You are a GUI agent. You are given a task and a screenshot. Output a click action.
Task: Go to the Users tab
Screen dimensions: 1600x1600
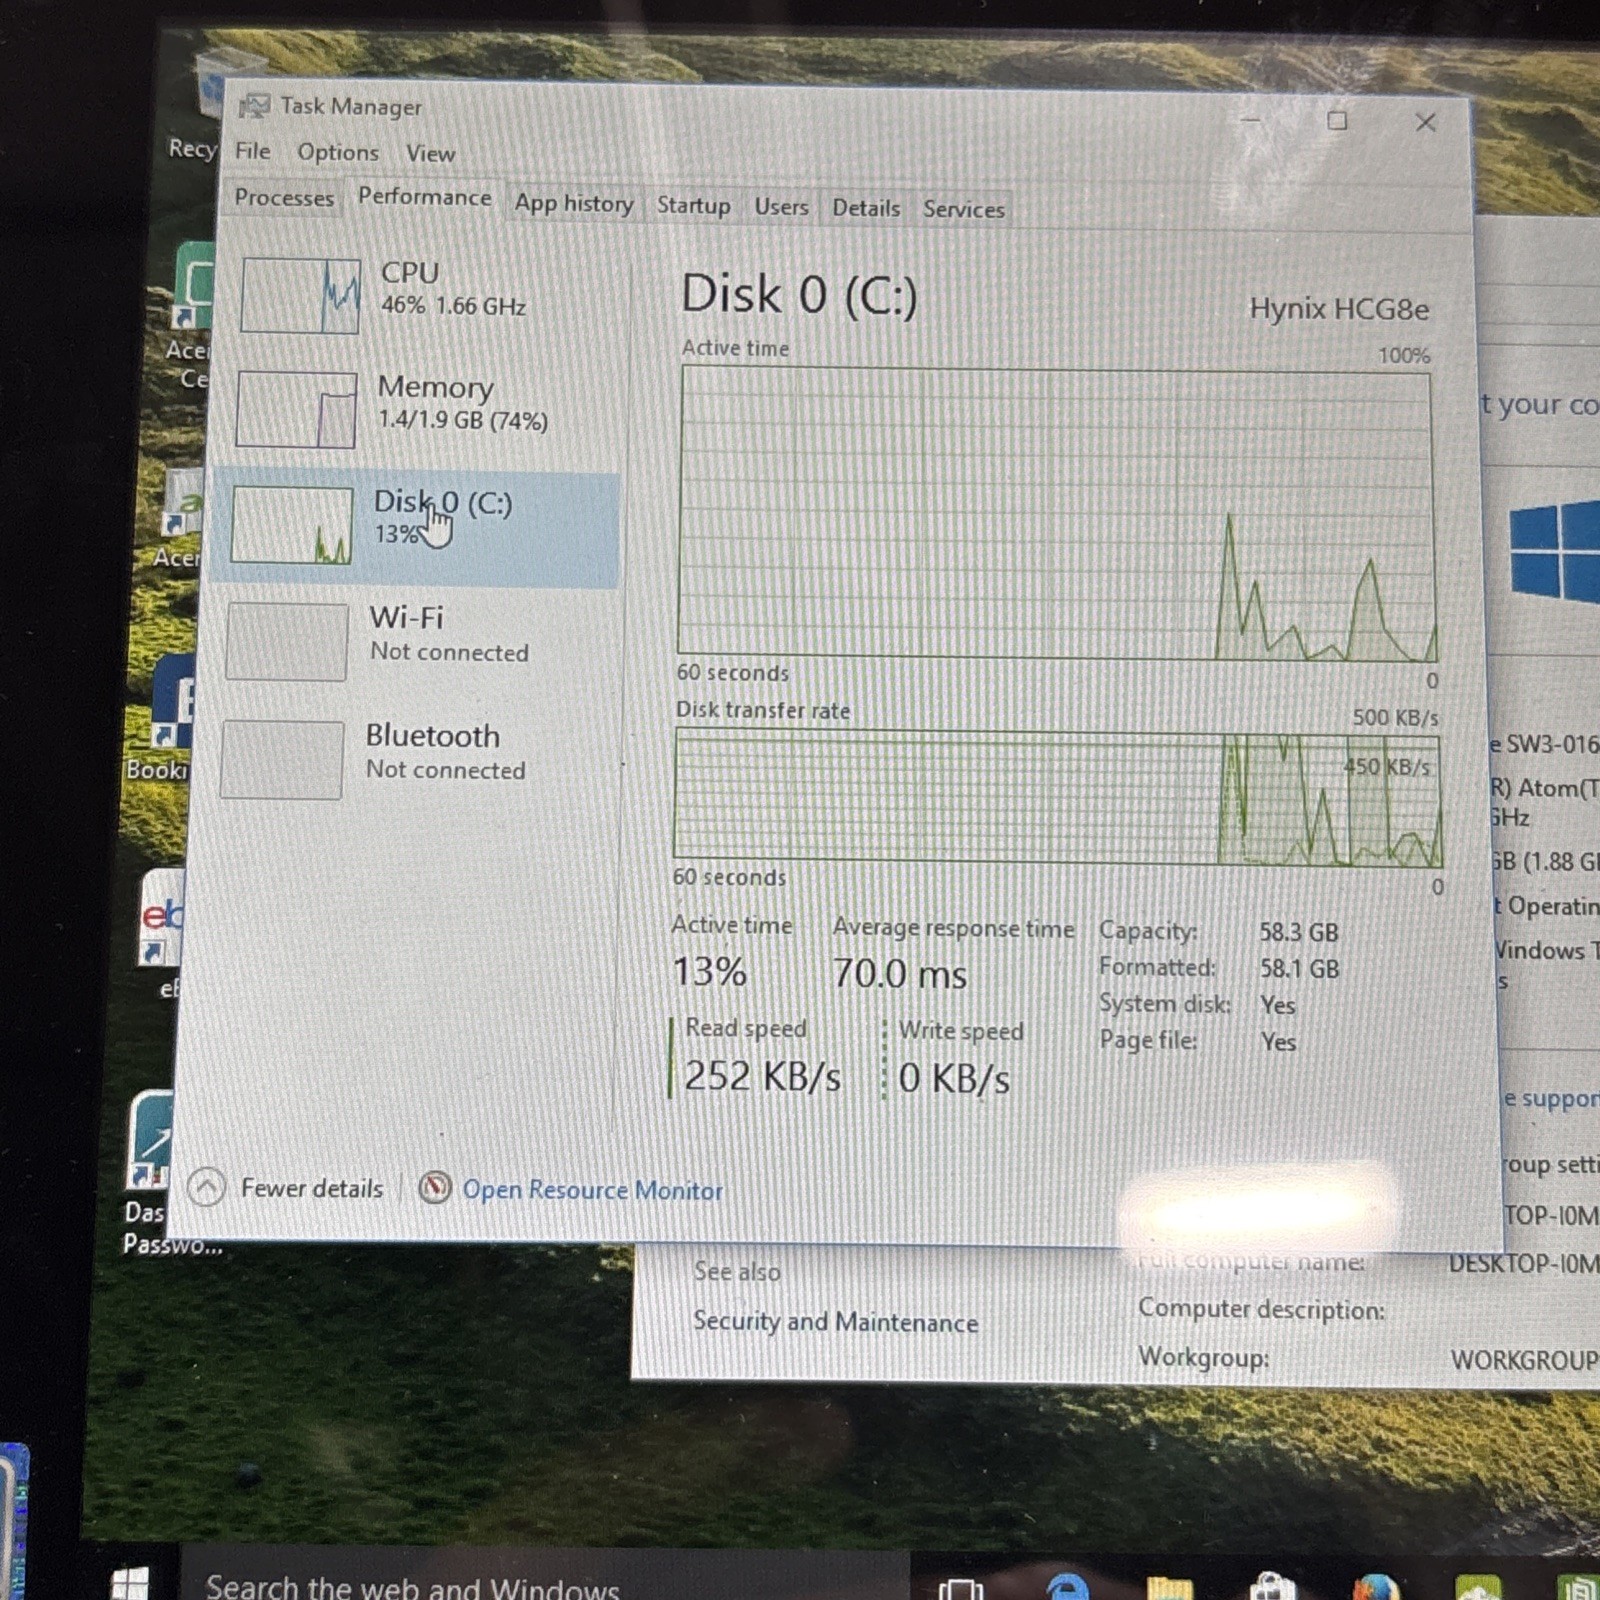click(x=781, y=207)
